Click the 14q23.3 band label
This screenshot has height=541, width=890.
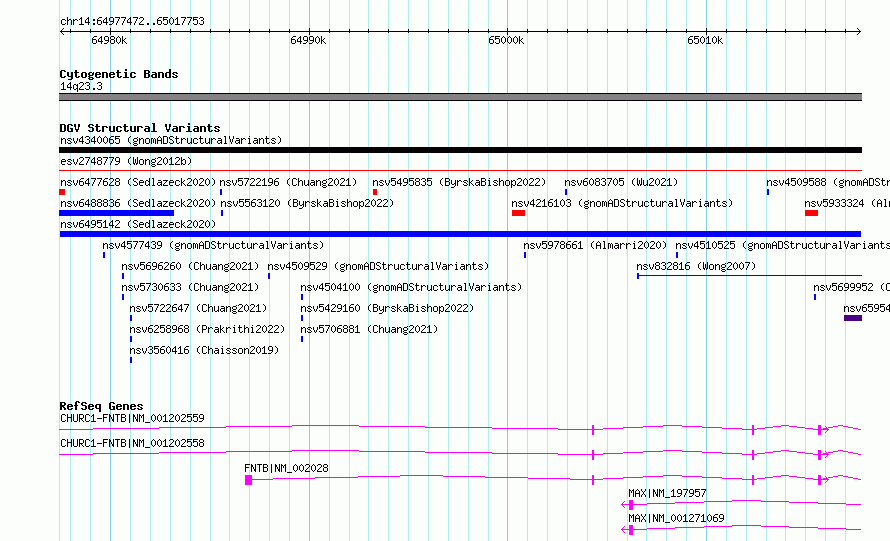[81, 86]
